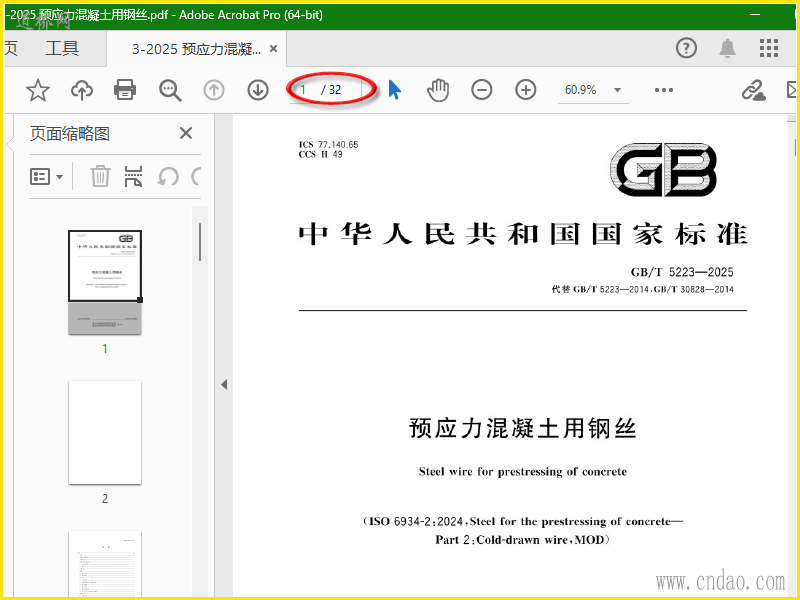Rotate pages counterclockwise
This screenshot has height=600, width=800.
pyautogui.click(x=168, y=177)
